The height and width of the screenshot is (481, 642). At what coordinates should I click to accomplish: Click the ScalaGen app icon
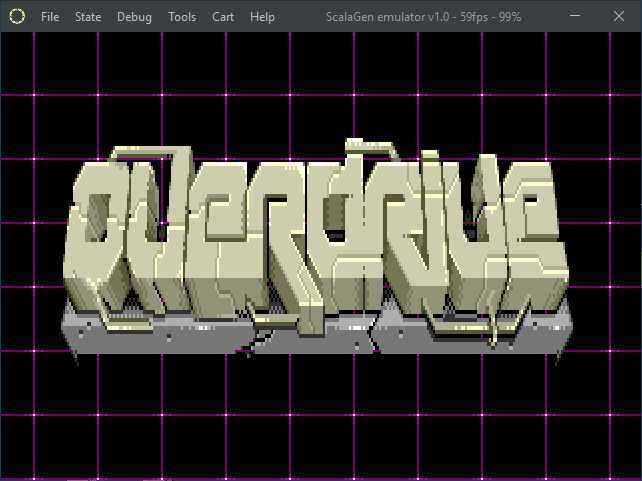(x=17, y=16)
